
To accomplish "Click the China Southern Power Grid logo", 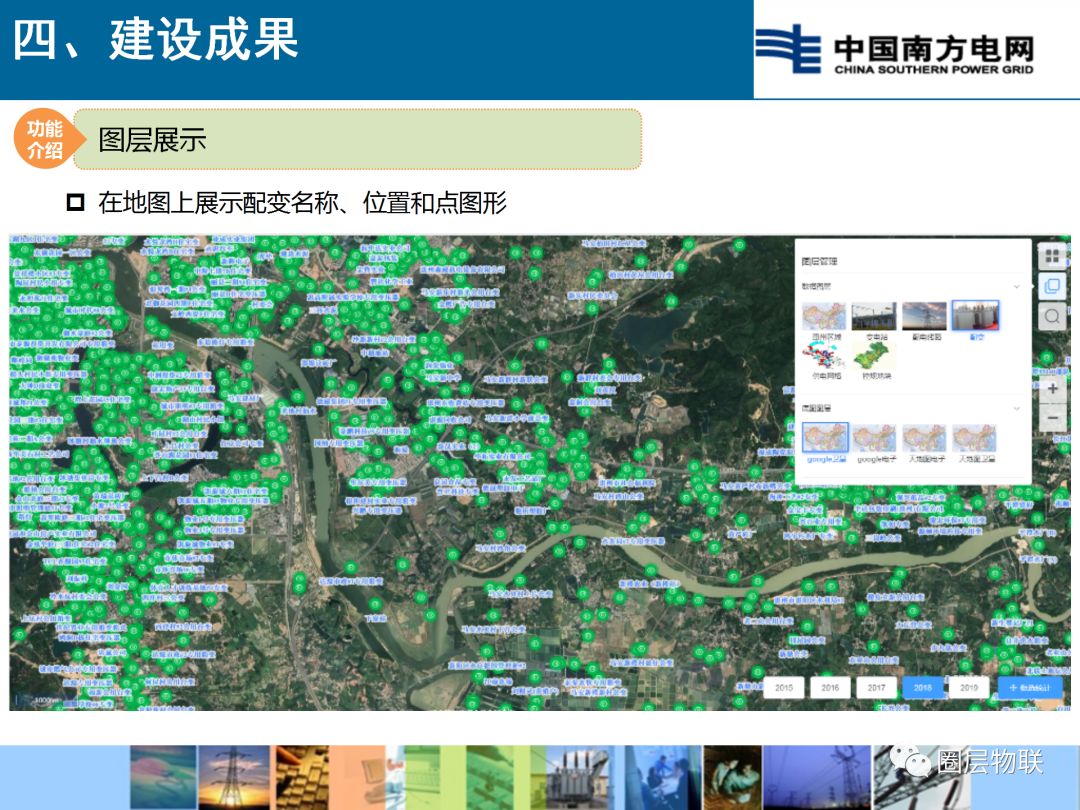I will coord(895,50).
